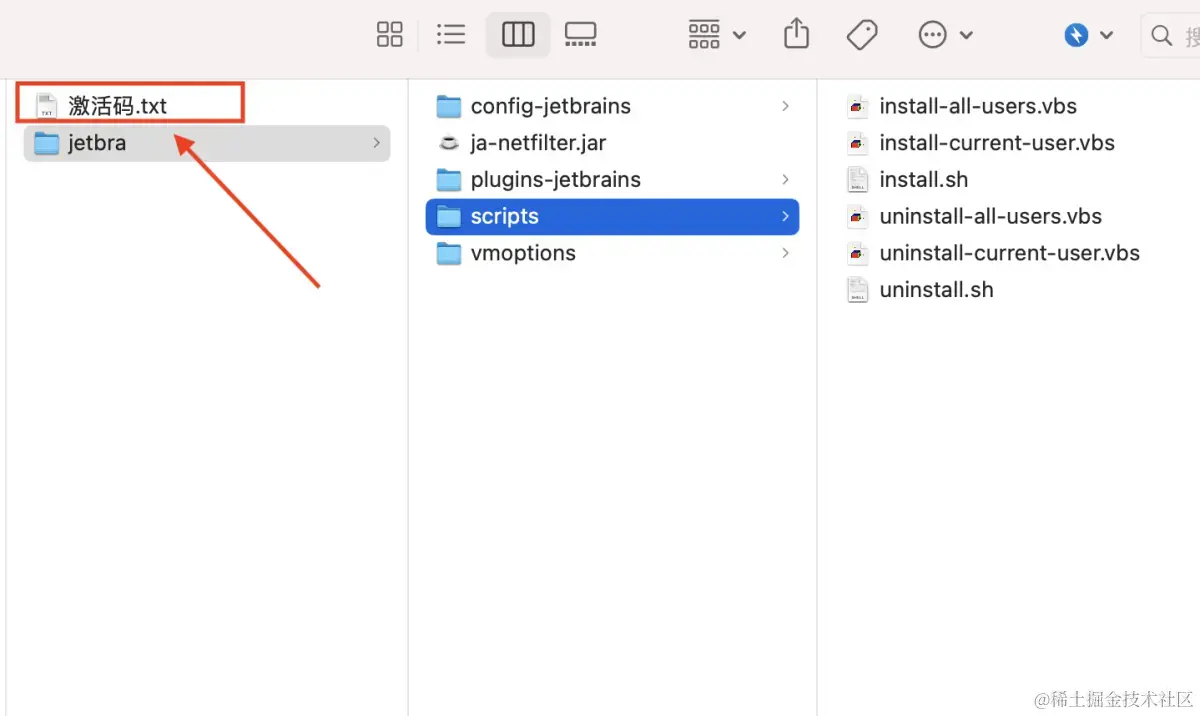Screen dimensions: 1200x716
Task: Click the uninstall.sh shell script icon
Action: pyautogui.click(x=857, y=290)
